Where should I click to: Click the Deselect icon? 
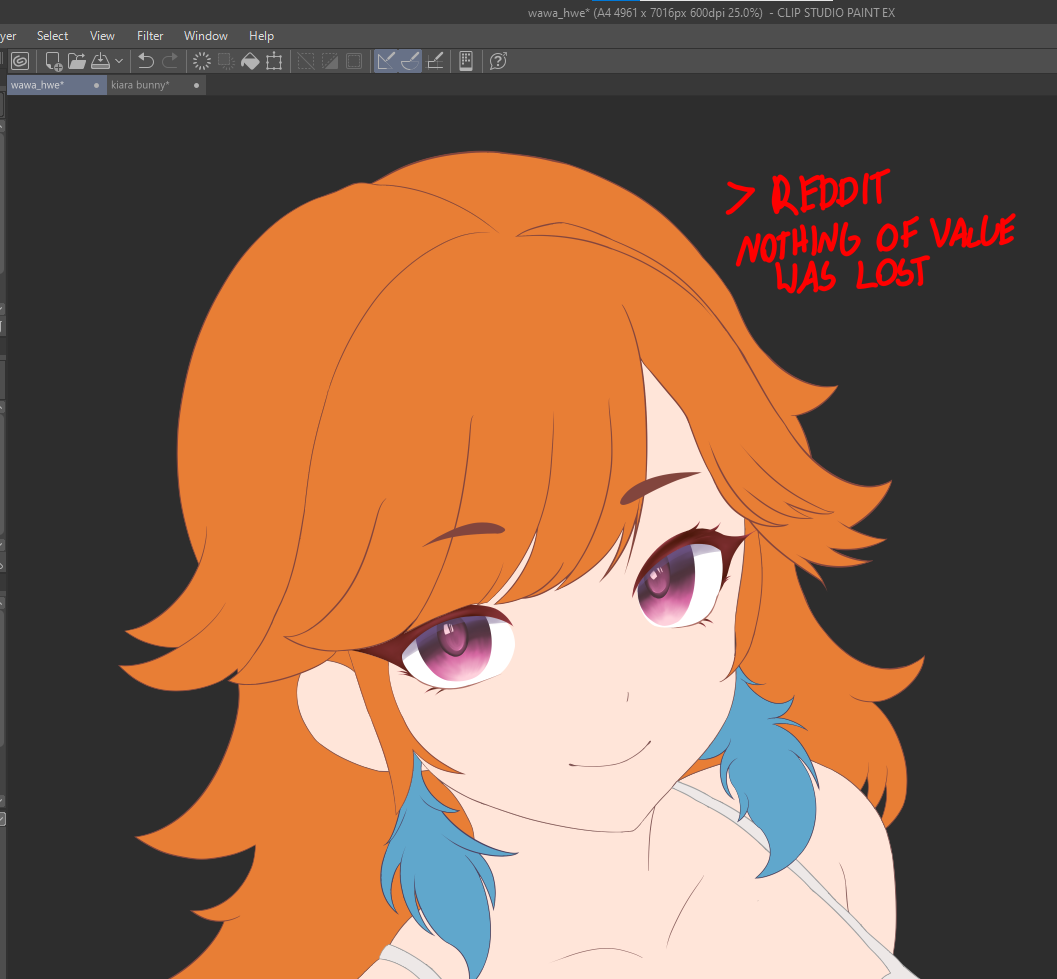pos(306,61)
